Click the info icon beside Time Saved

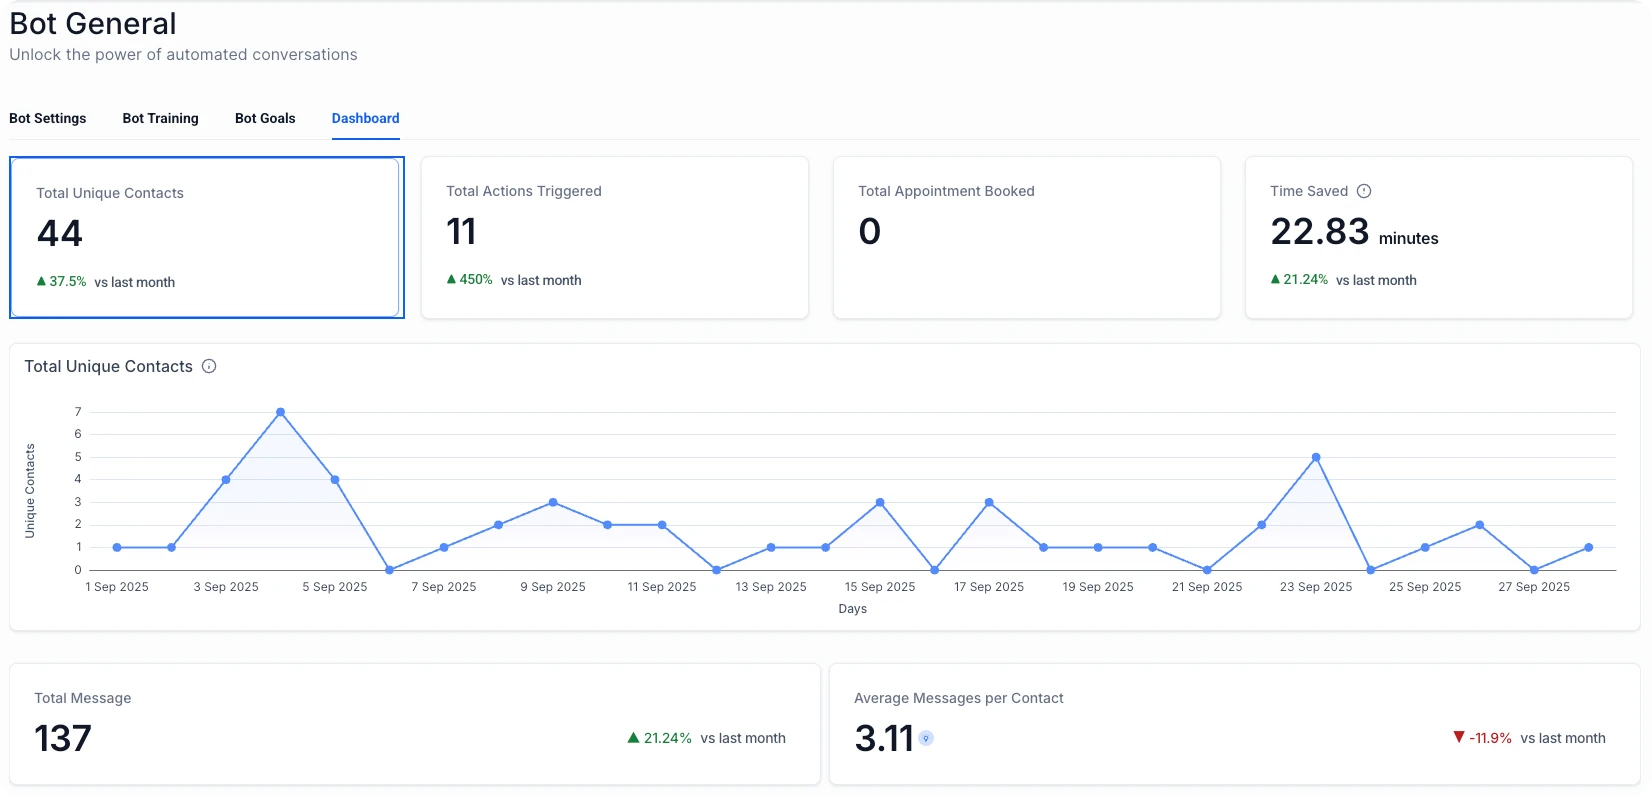1364,191
